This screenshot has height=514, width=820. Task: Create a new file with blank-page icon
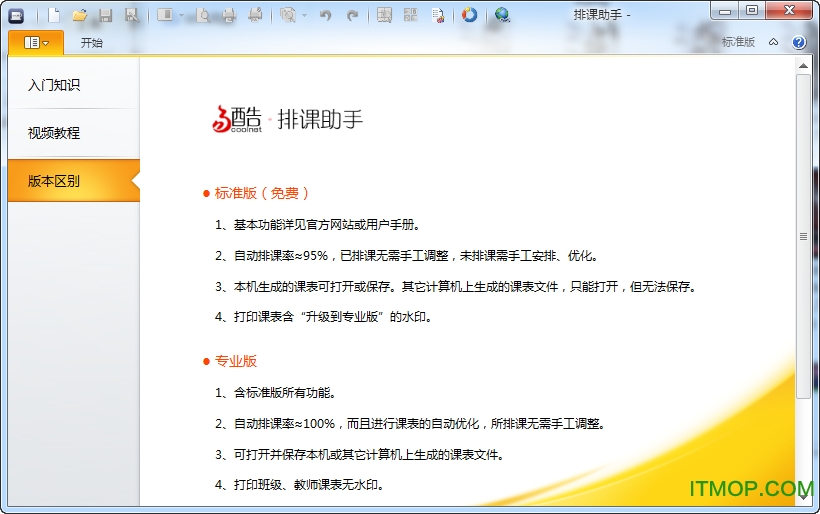54,15
